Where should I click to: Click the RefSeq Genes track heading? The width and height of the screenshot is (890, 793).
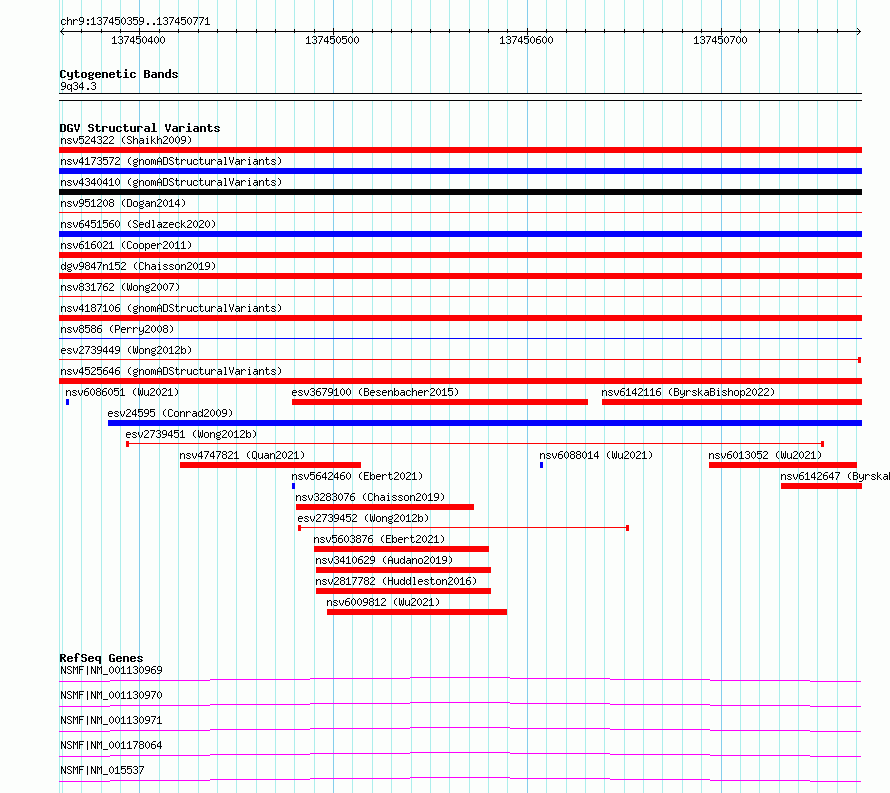[x=101, y=658]
